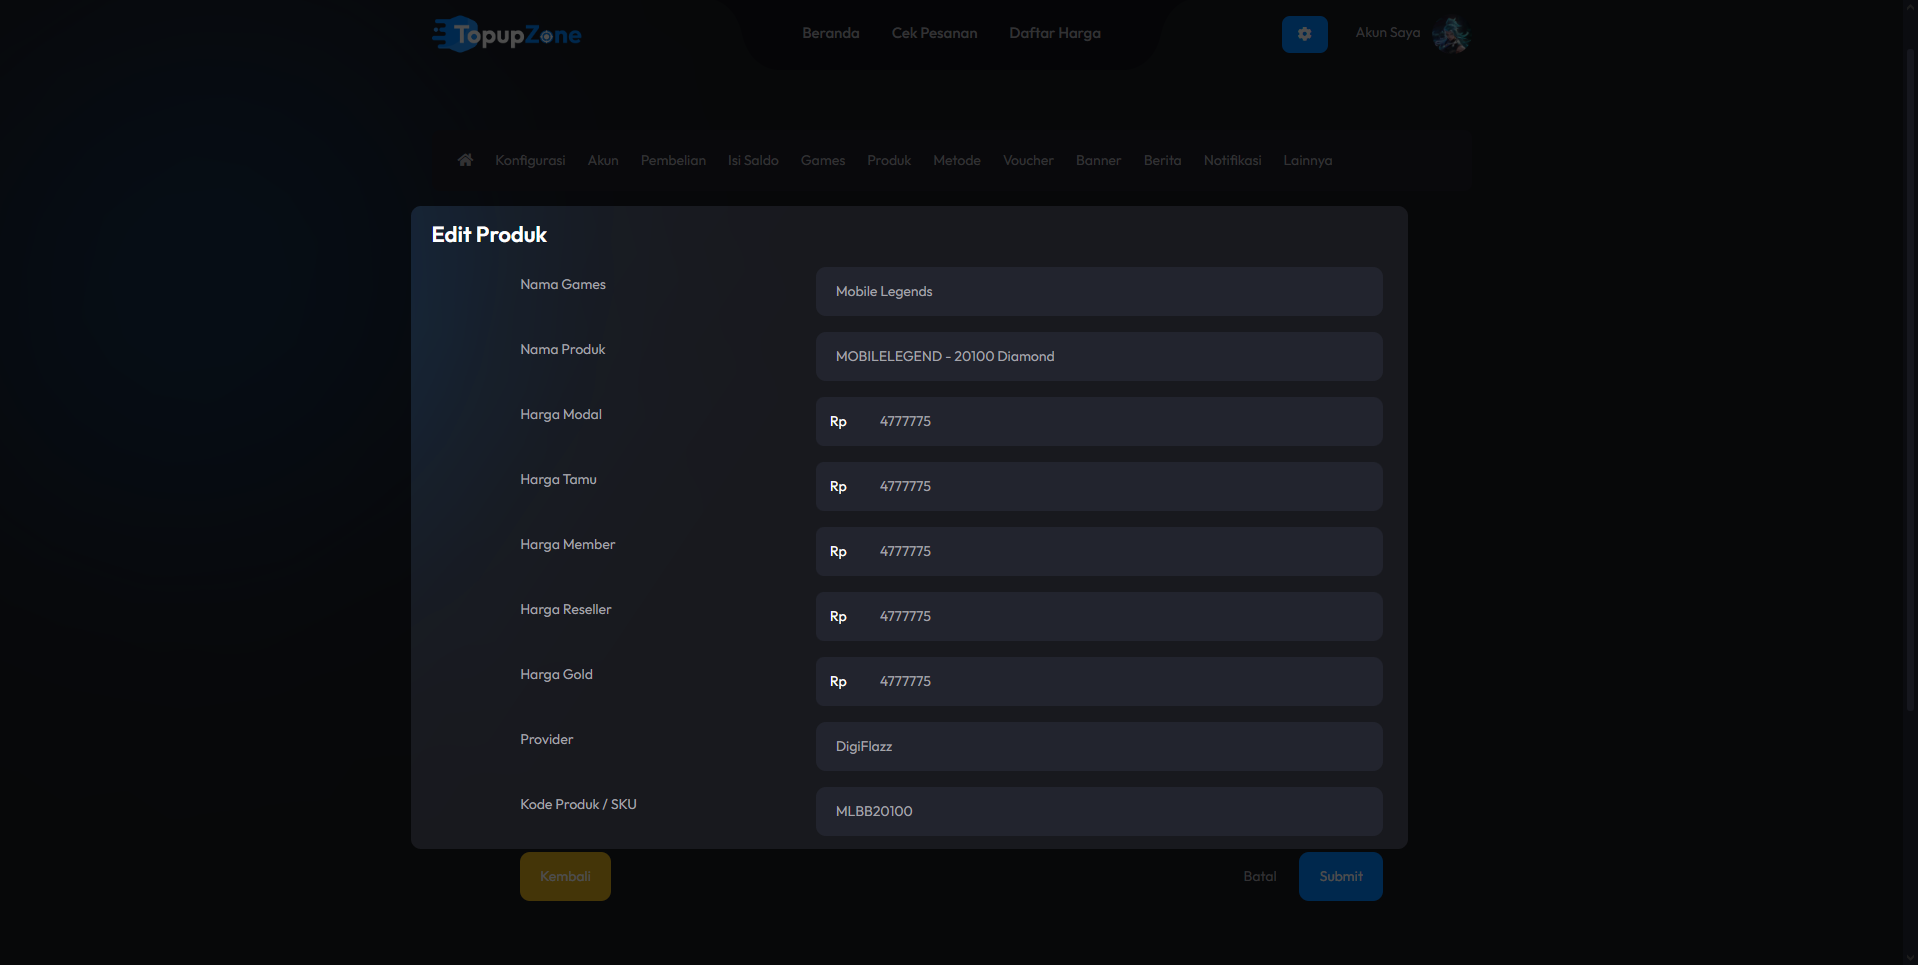The height and width of the screenshot is (965, 1918).
Task: Click the Rp prefix of Harga Tamu
Action: [838, 486]
